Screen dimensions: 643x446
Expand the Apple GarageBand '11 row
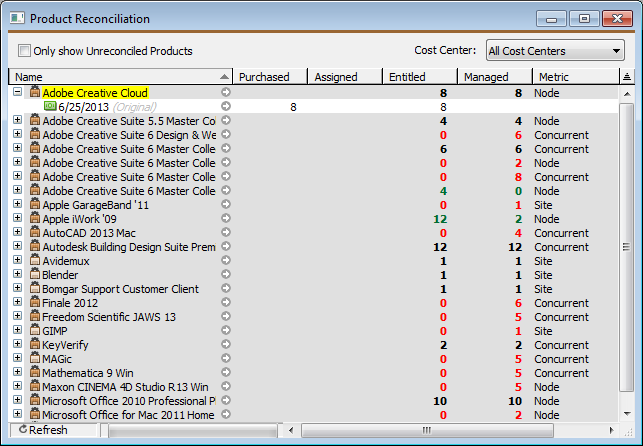pos(17,204)
